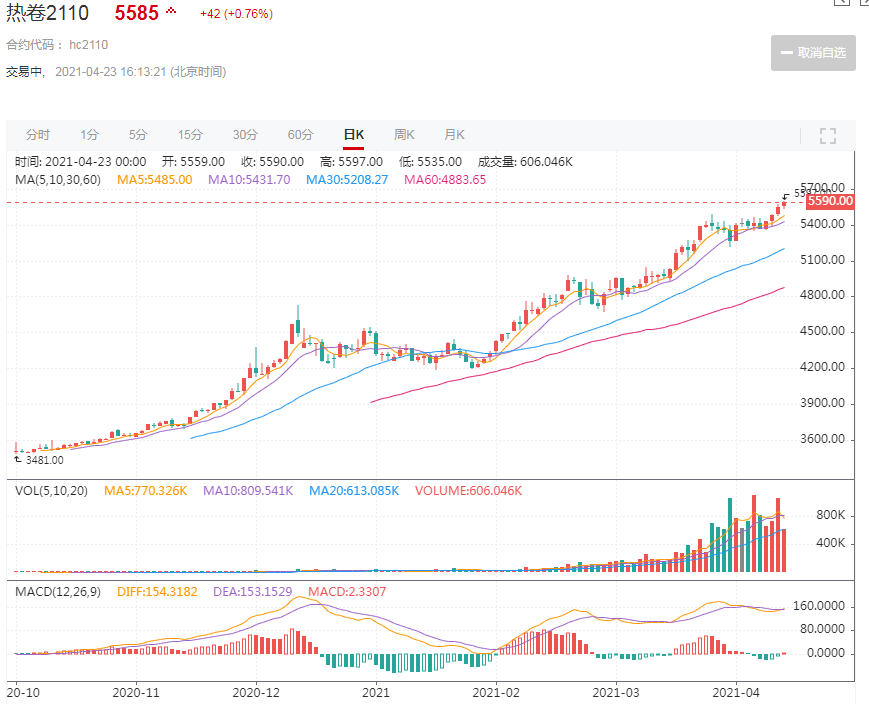Select the 5分 interval tab
This screenshot has width=869, height=704.
coord(138,135)
